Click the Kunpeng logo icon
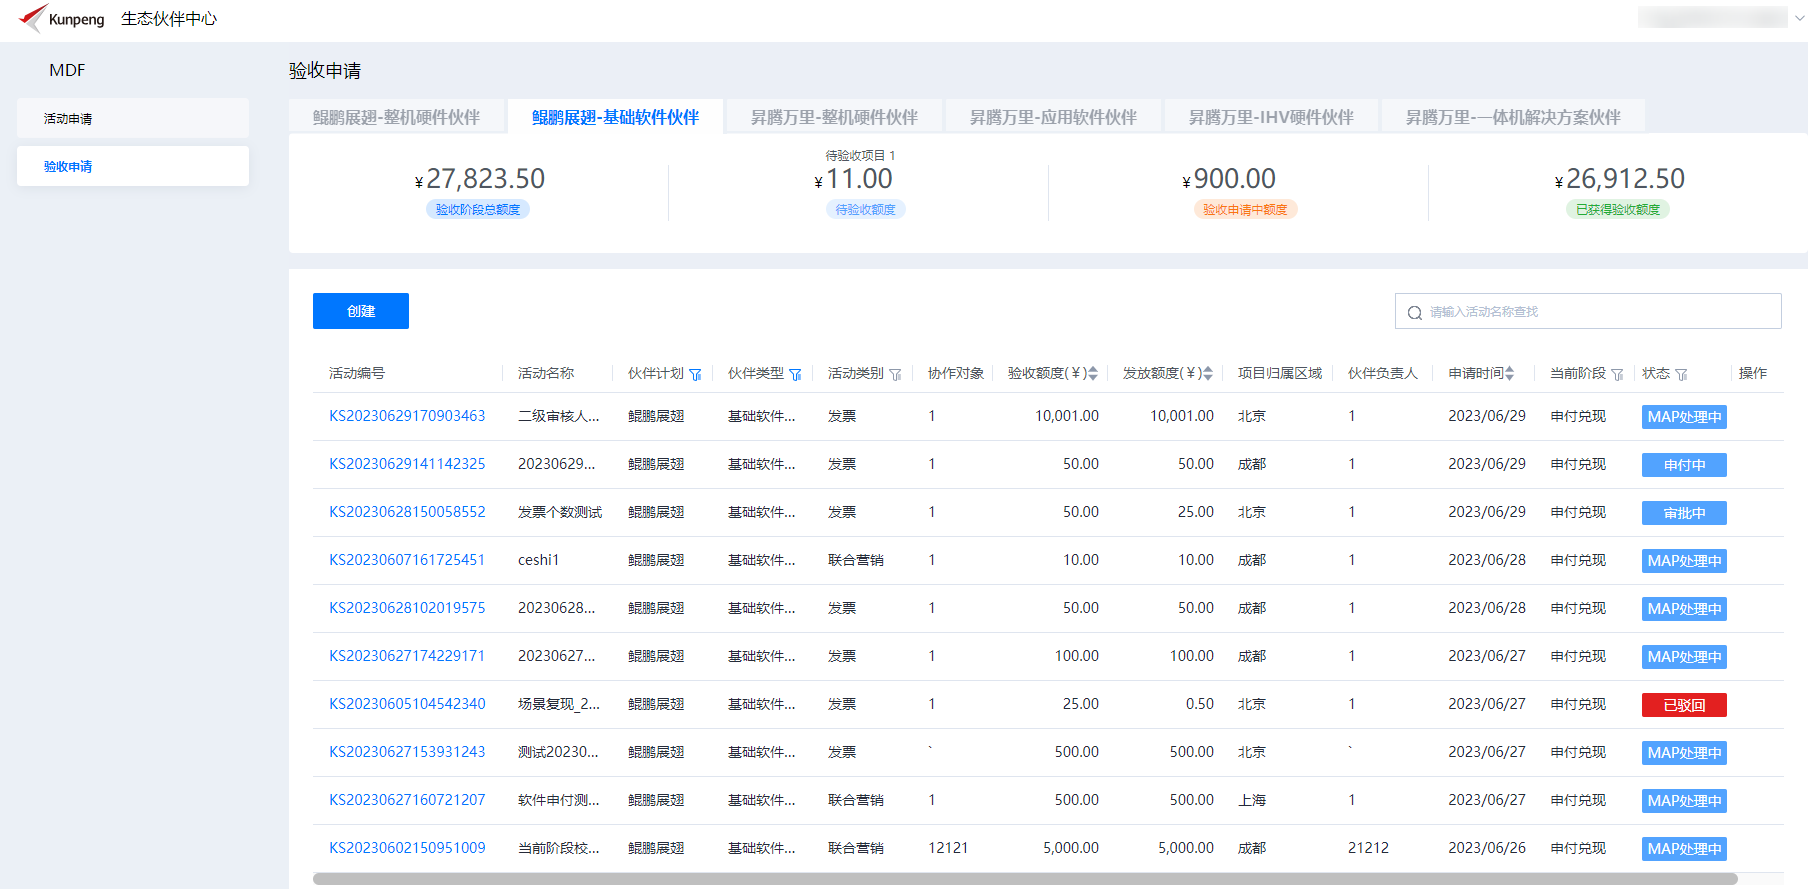Screen dimensions: 1808x889 click(32, 18)
